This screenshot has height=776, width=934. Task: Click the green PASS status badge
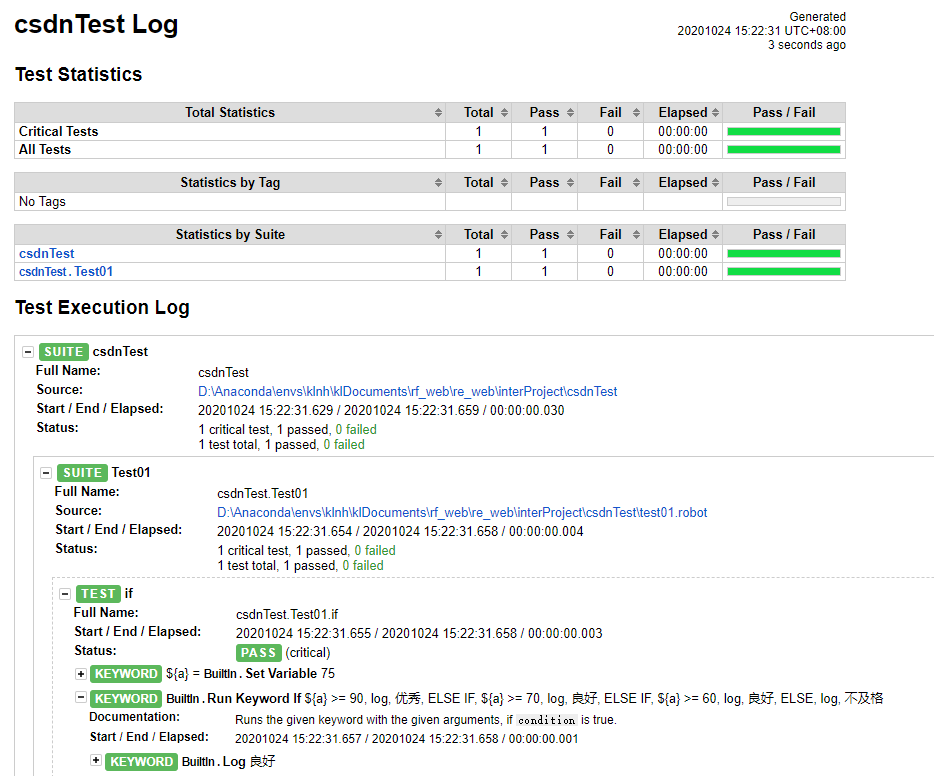[259, 653]
